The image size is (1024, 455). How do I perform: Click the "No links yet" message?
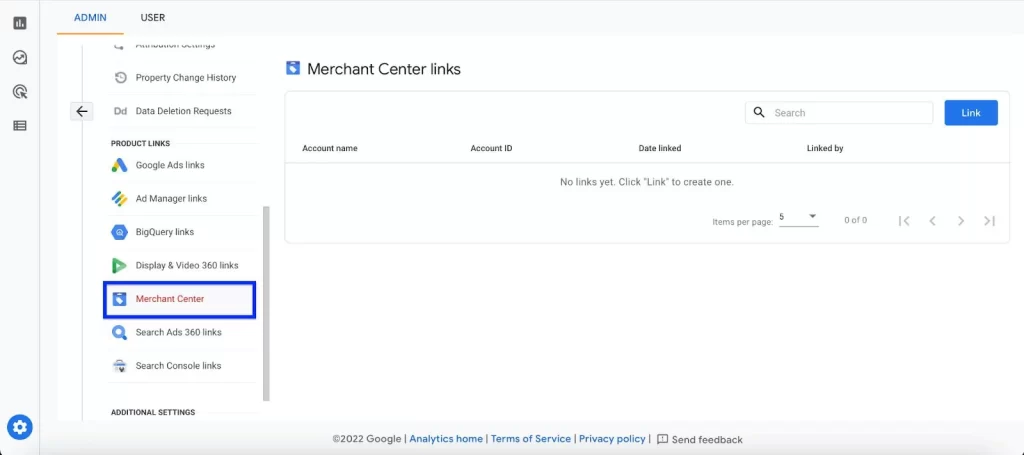point(647,182)
